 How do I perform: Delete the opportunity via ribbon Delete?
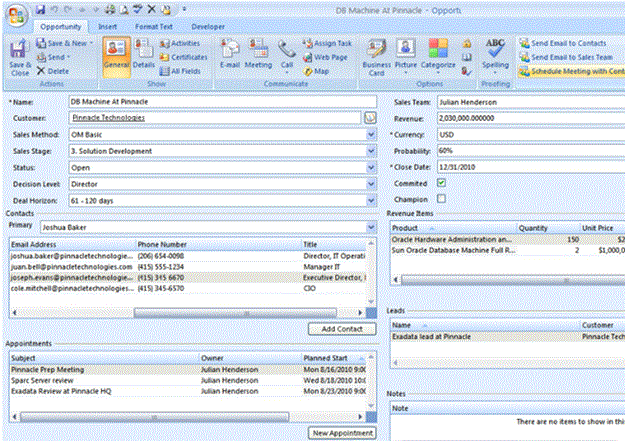(x=52, y=71)
